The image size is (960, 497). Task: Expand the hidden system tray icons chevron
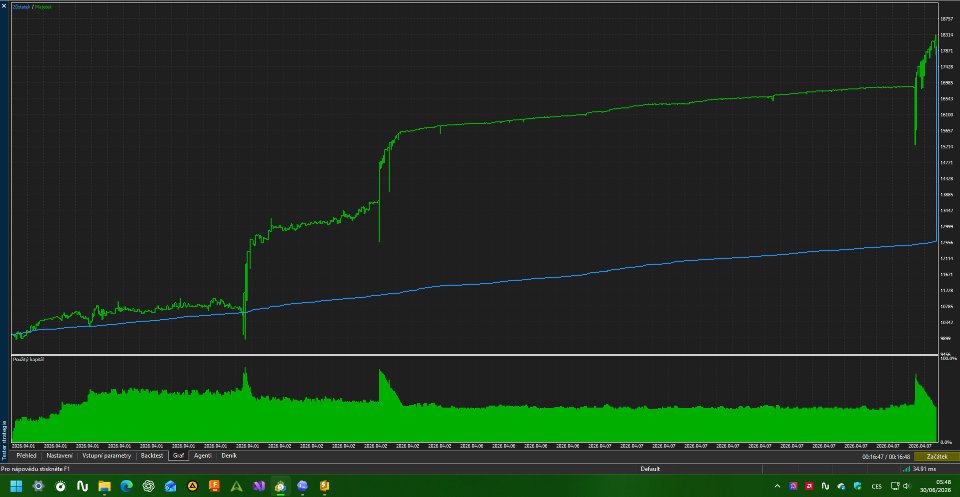(778, 487)
